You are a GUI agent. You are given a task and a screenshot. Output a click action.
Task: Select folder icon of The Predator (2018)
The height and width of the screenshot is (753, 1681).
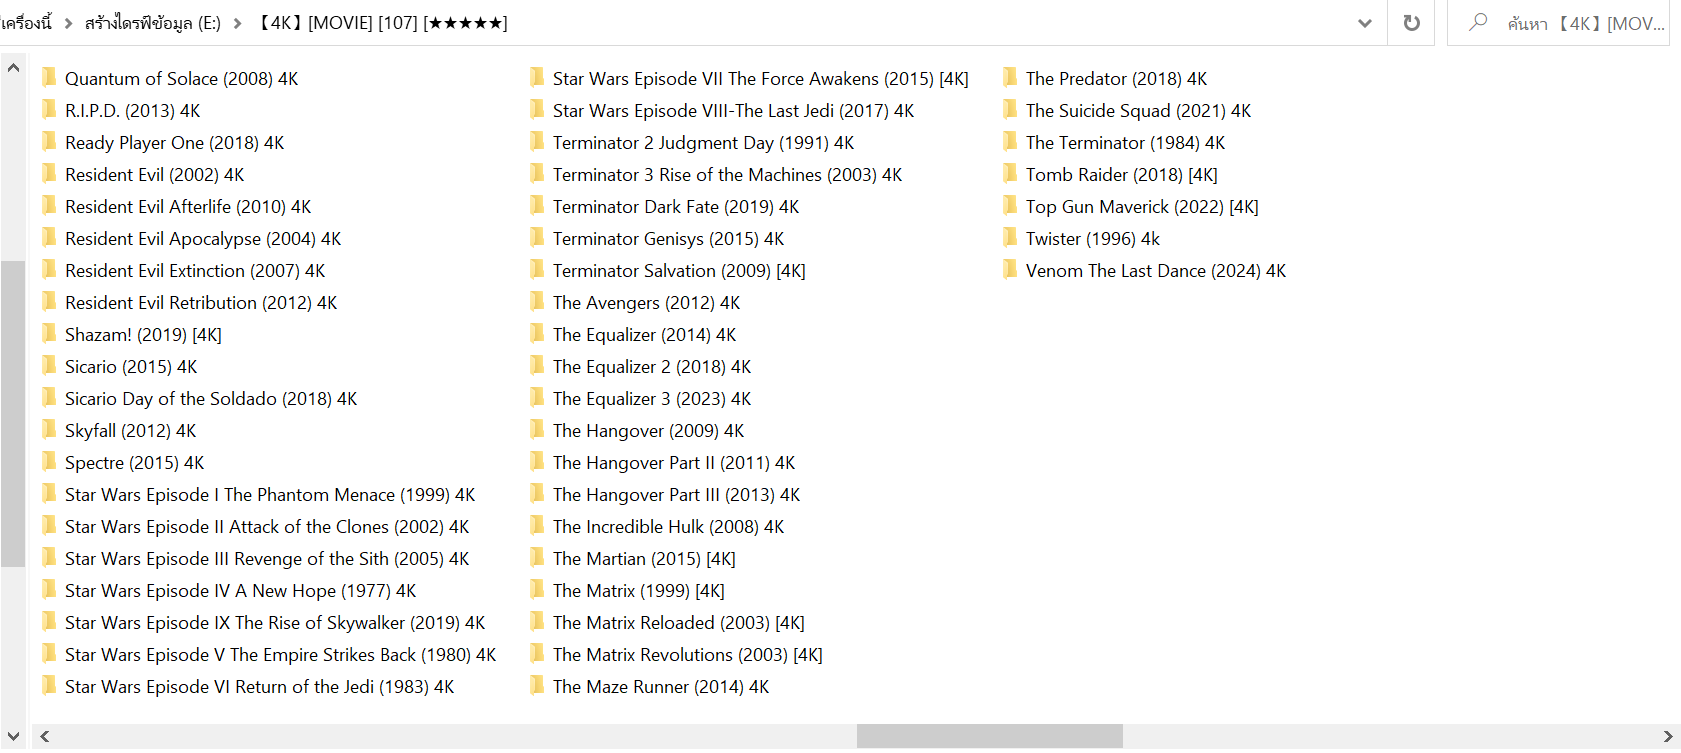point(1010,78)
